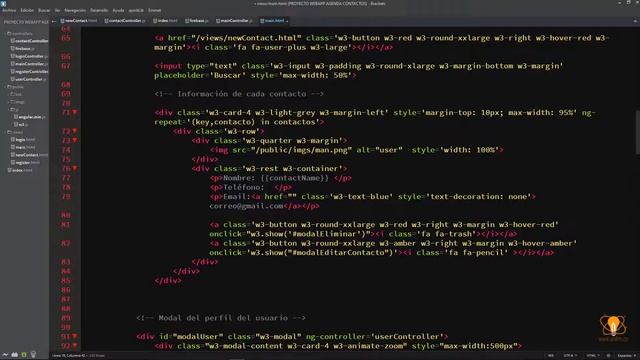Open main.html in the views folder
The width and height of the screenshot is (640, 360).
[x=23, y=147]
